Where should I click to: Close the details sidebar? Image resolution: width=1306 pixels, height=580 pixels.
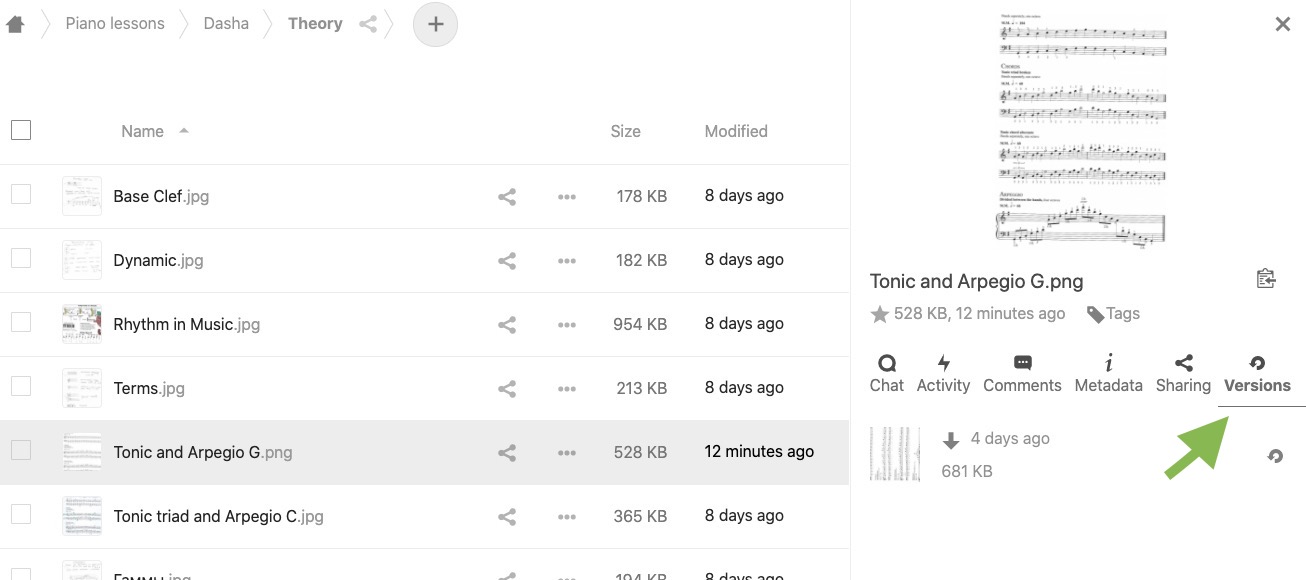(x=1283, y=24)
